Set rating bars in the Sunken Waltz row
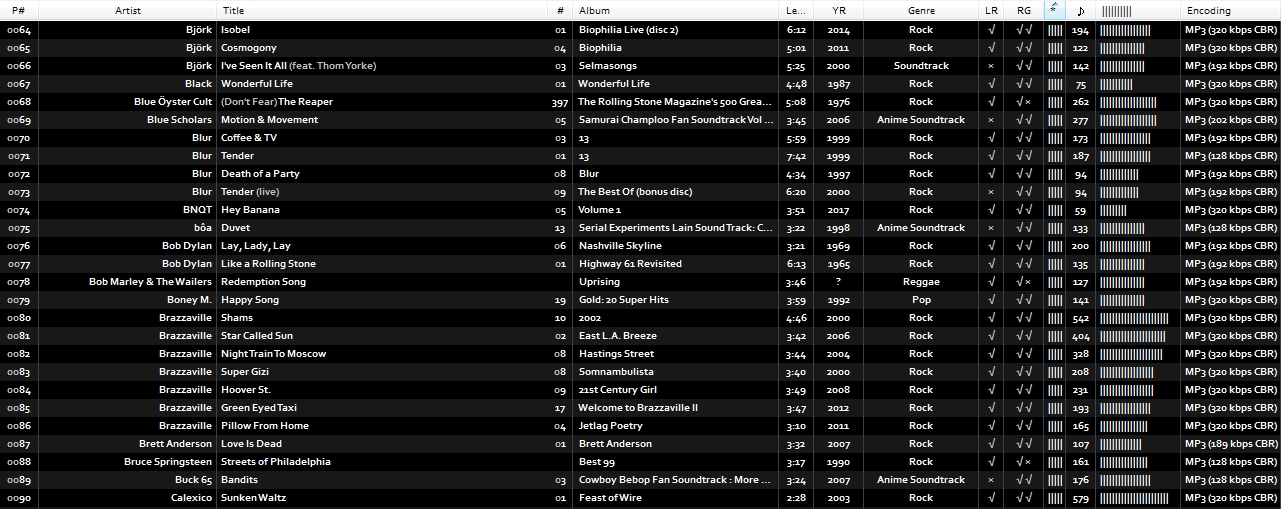Image resolution: width=1281 pixels, height=509 pixels. [1055, 498]
